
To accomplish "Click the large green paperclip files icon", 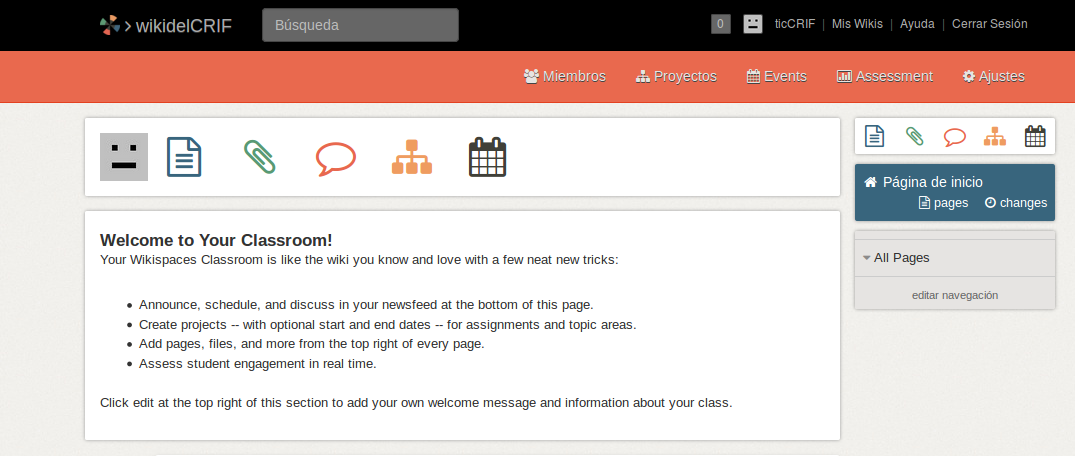I will (x=259, y=157).
